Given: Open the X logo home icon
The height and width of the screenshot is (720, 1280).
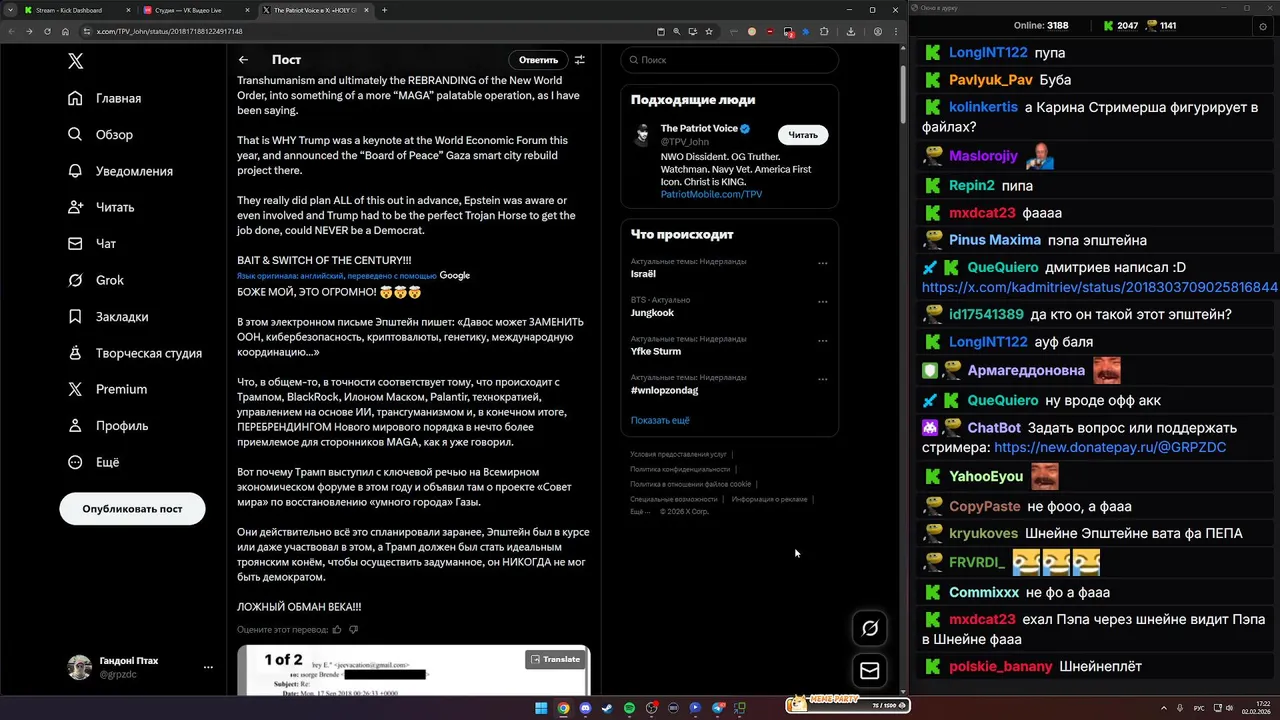Looking at the screenshot, I should click(76, 61).
